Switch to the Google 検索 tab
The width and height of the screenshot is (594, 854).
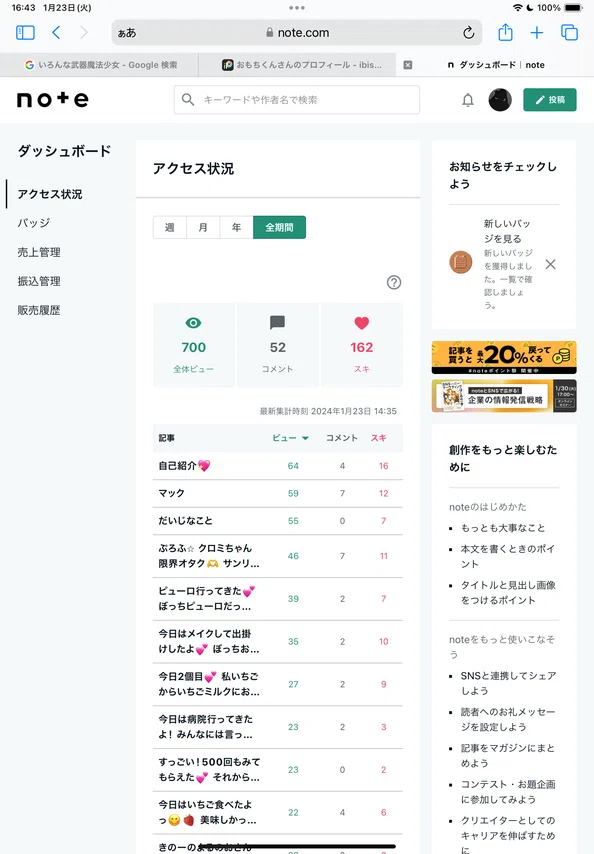pyautogui.click(x=101, y=65)
